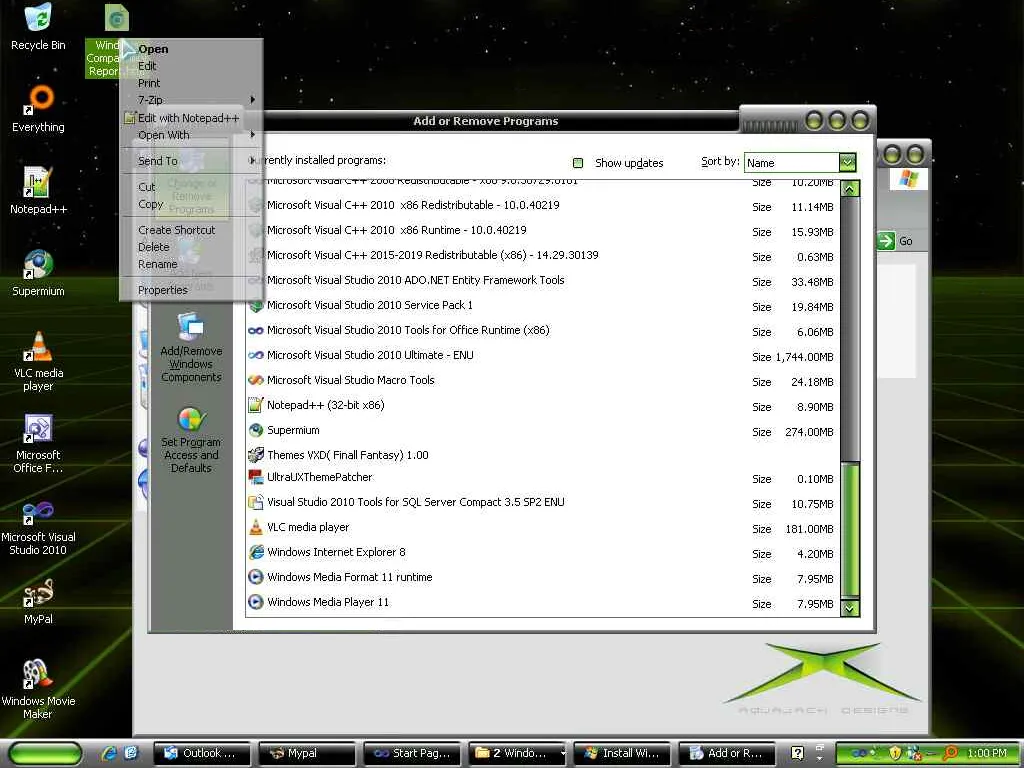Select Microsoft Visual C++ 2010 x86 Redistributable row
1024x768 pixels.
pyautogui.click(x=542, y=205)
